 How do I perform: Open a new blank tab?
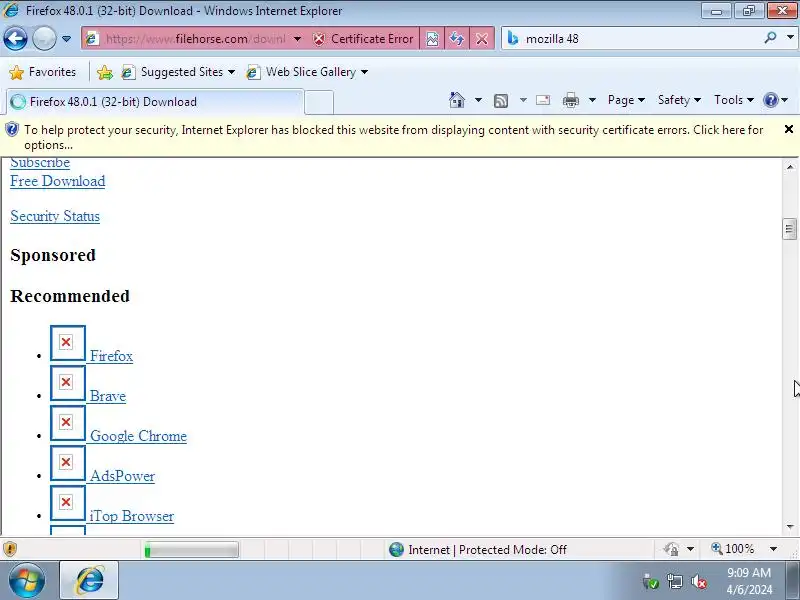coord(319,102)
